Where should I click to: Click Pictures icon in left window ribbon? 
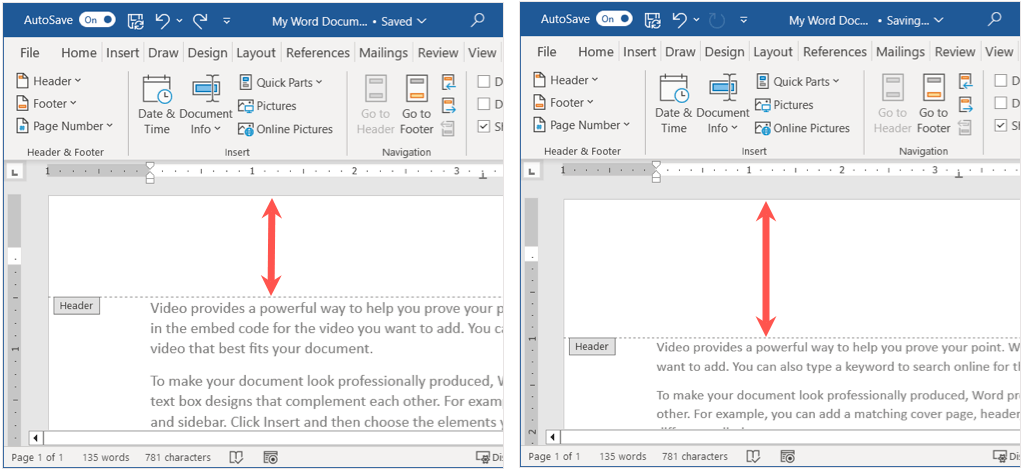pos(246,106)
